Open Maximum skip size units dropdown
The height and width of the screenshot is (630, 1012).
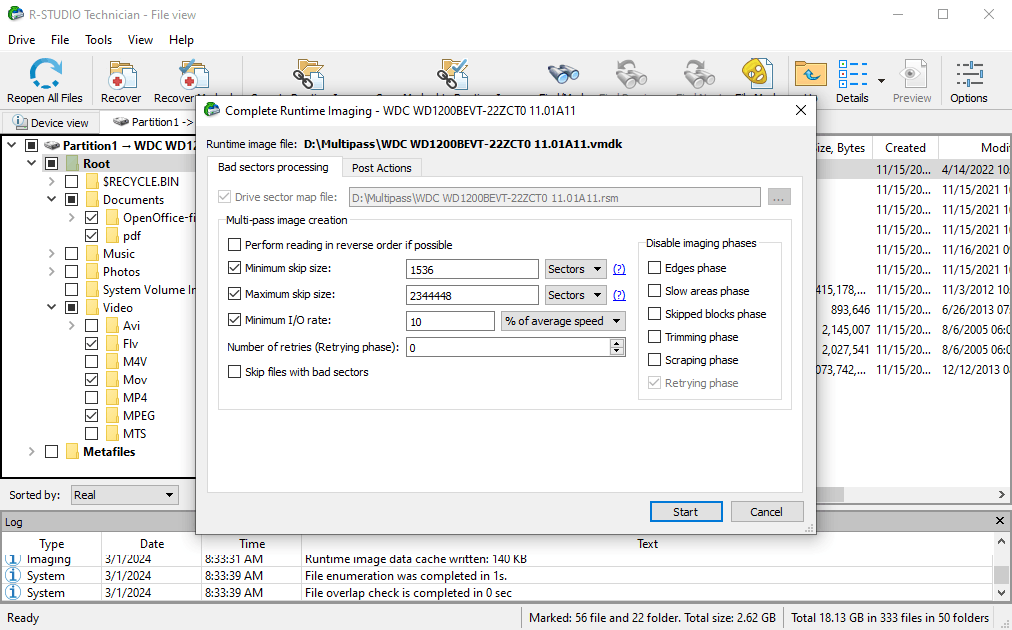pos(576,295)
